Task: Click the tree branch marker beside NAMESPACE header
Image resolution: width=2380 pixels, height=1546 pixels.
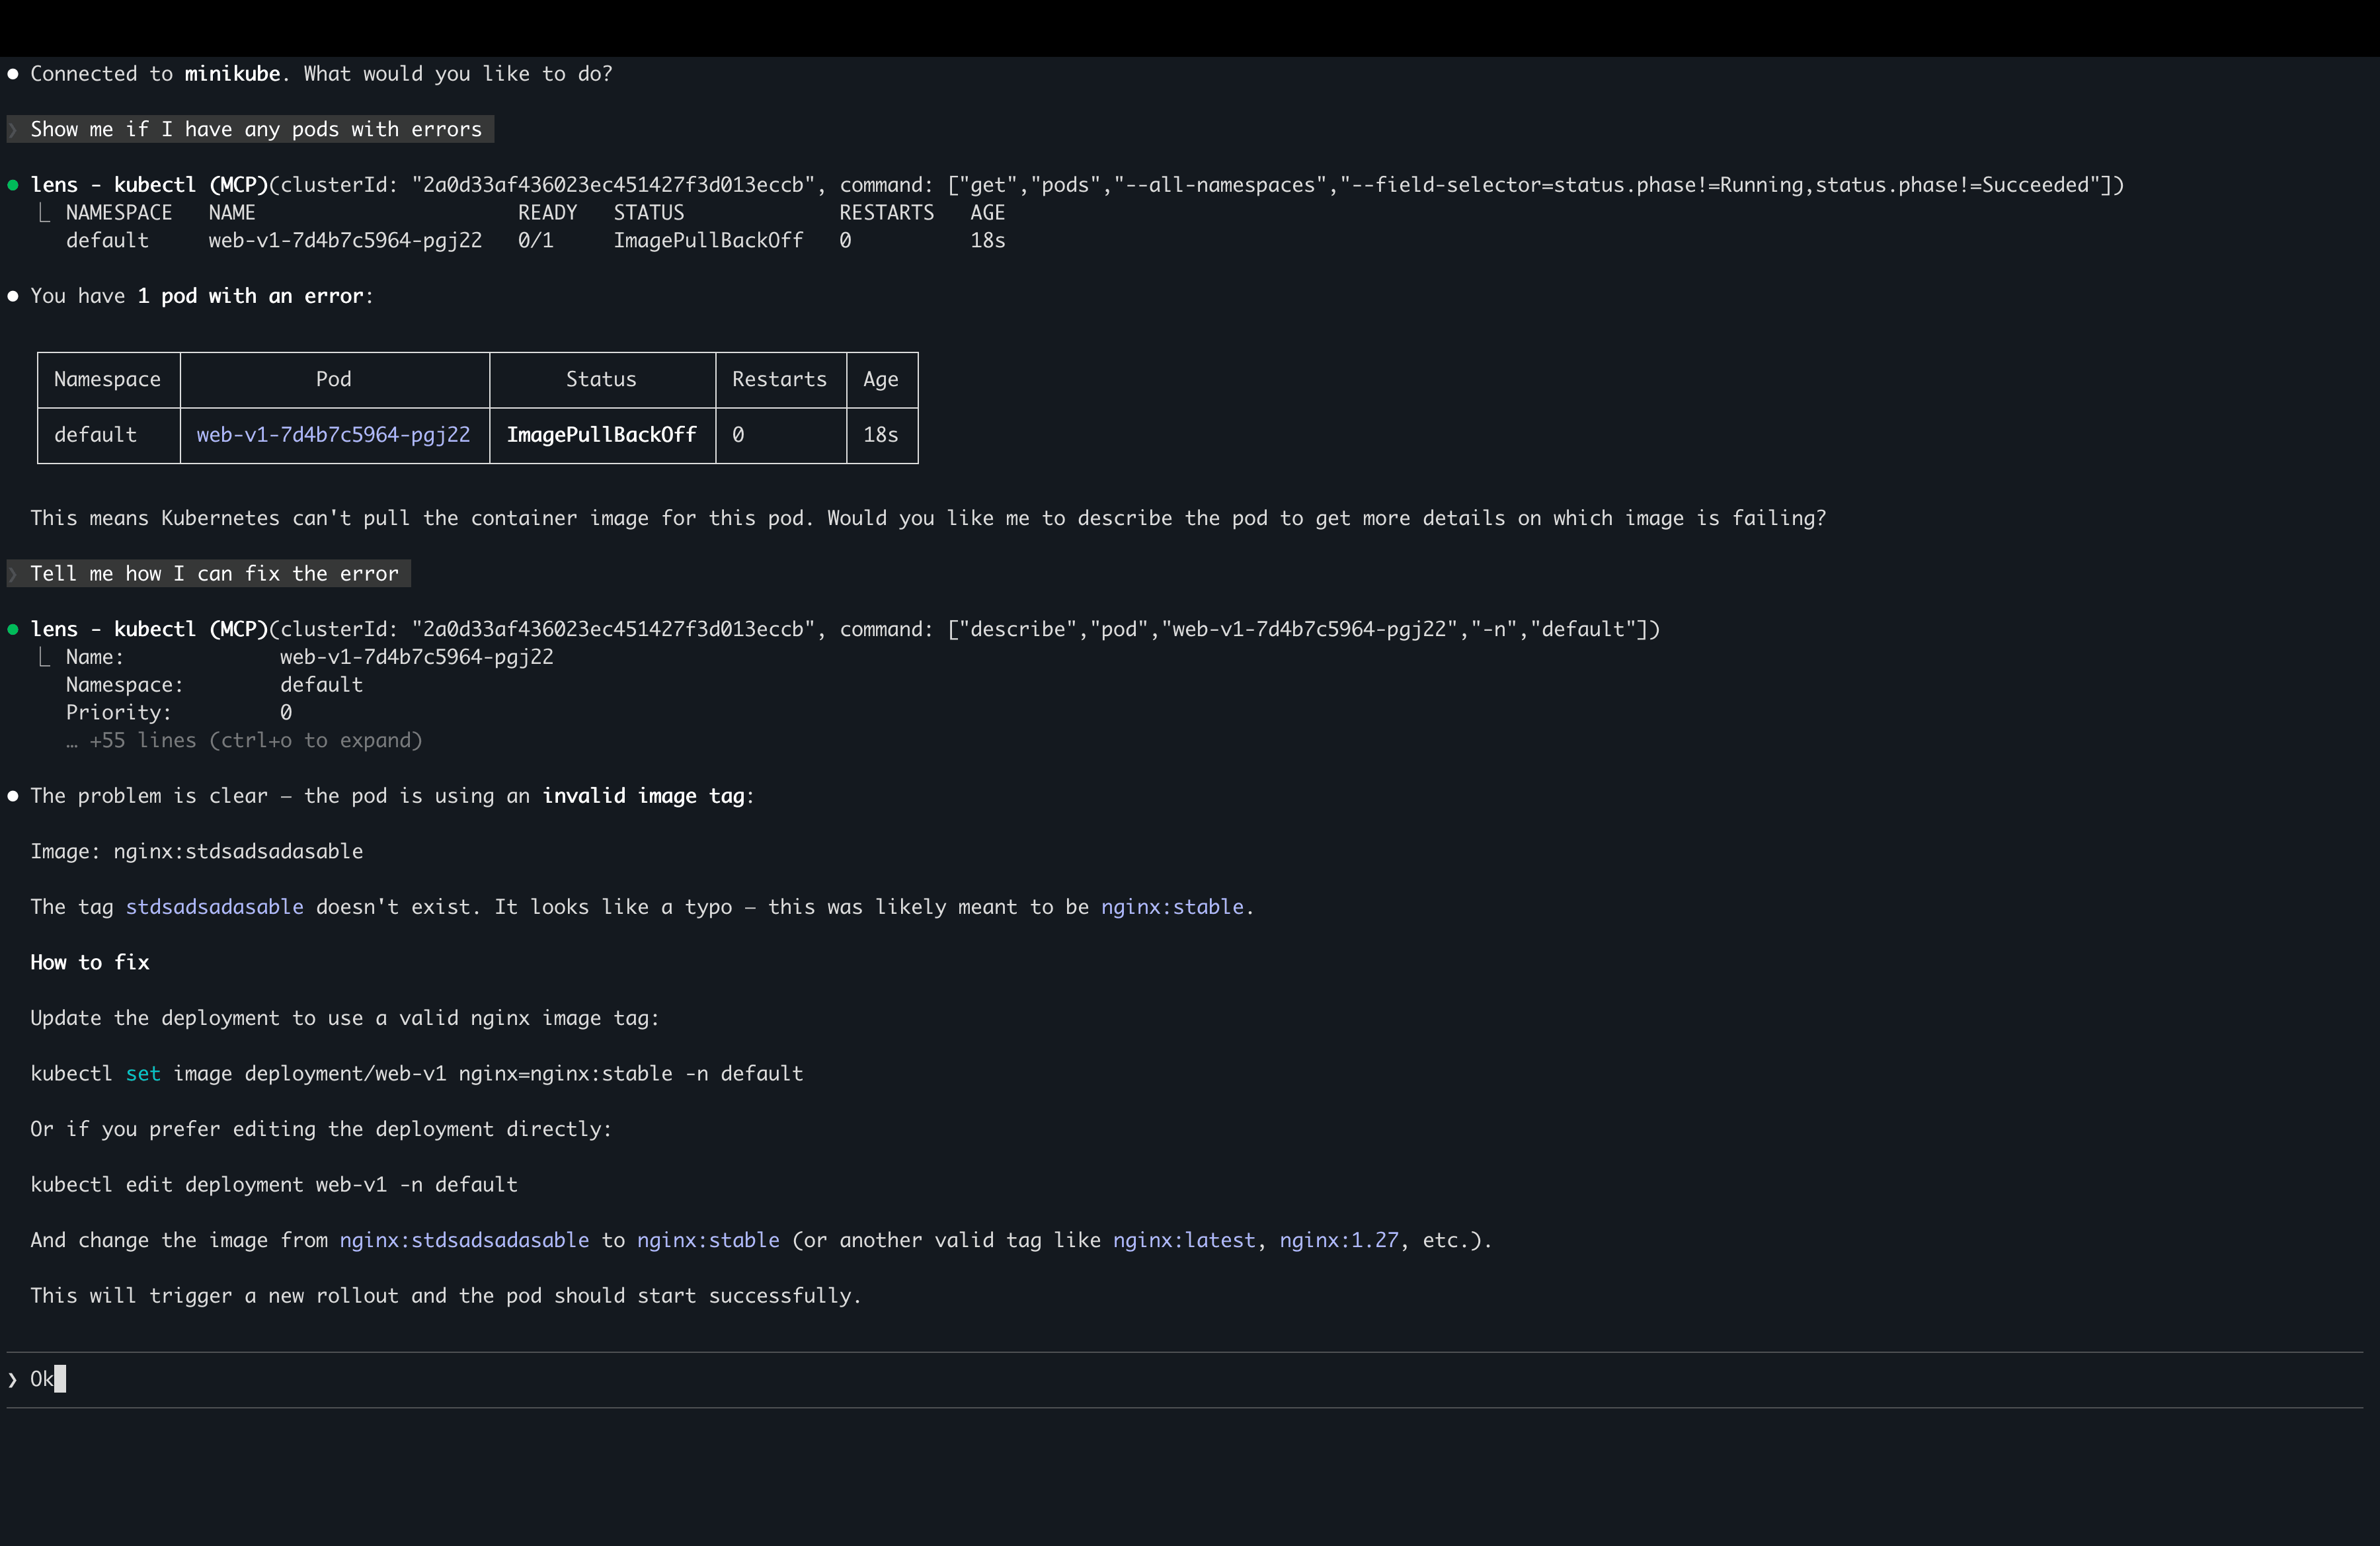Action: [44, 213]
